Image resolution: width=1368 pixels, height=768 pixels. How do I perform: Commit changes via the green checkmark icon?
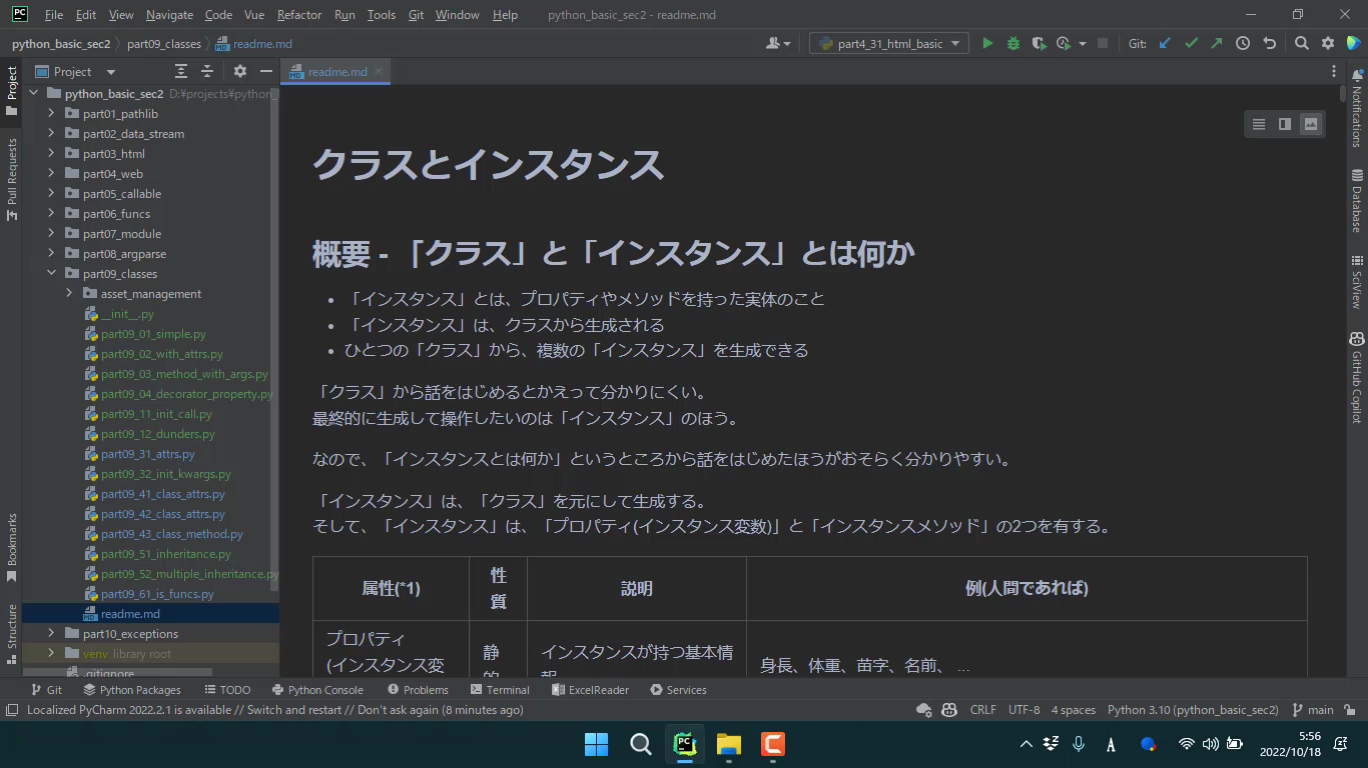(1191, 43)
